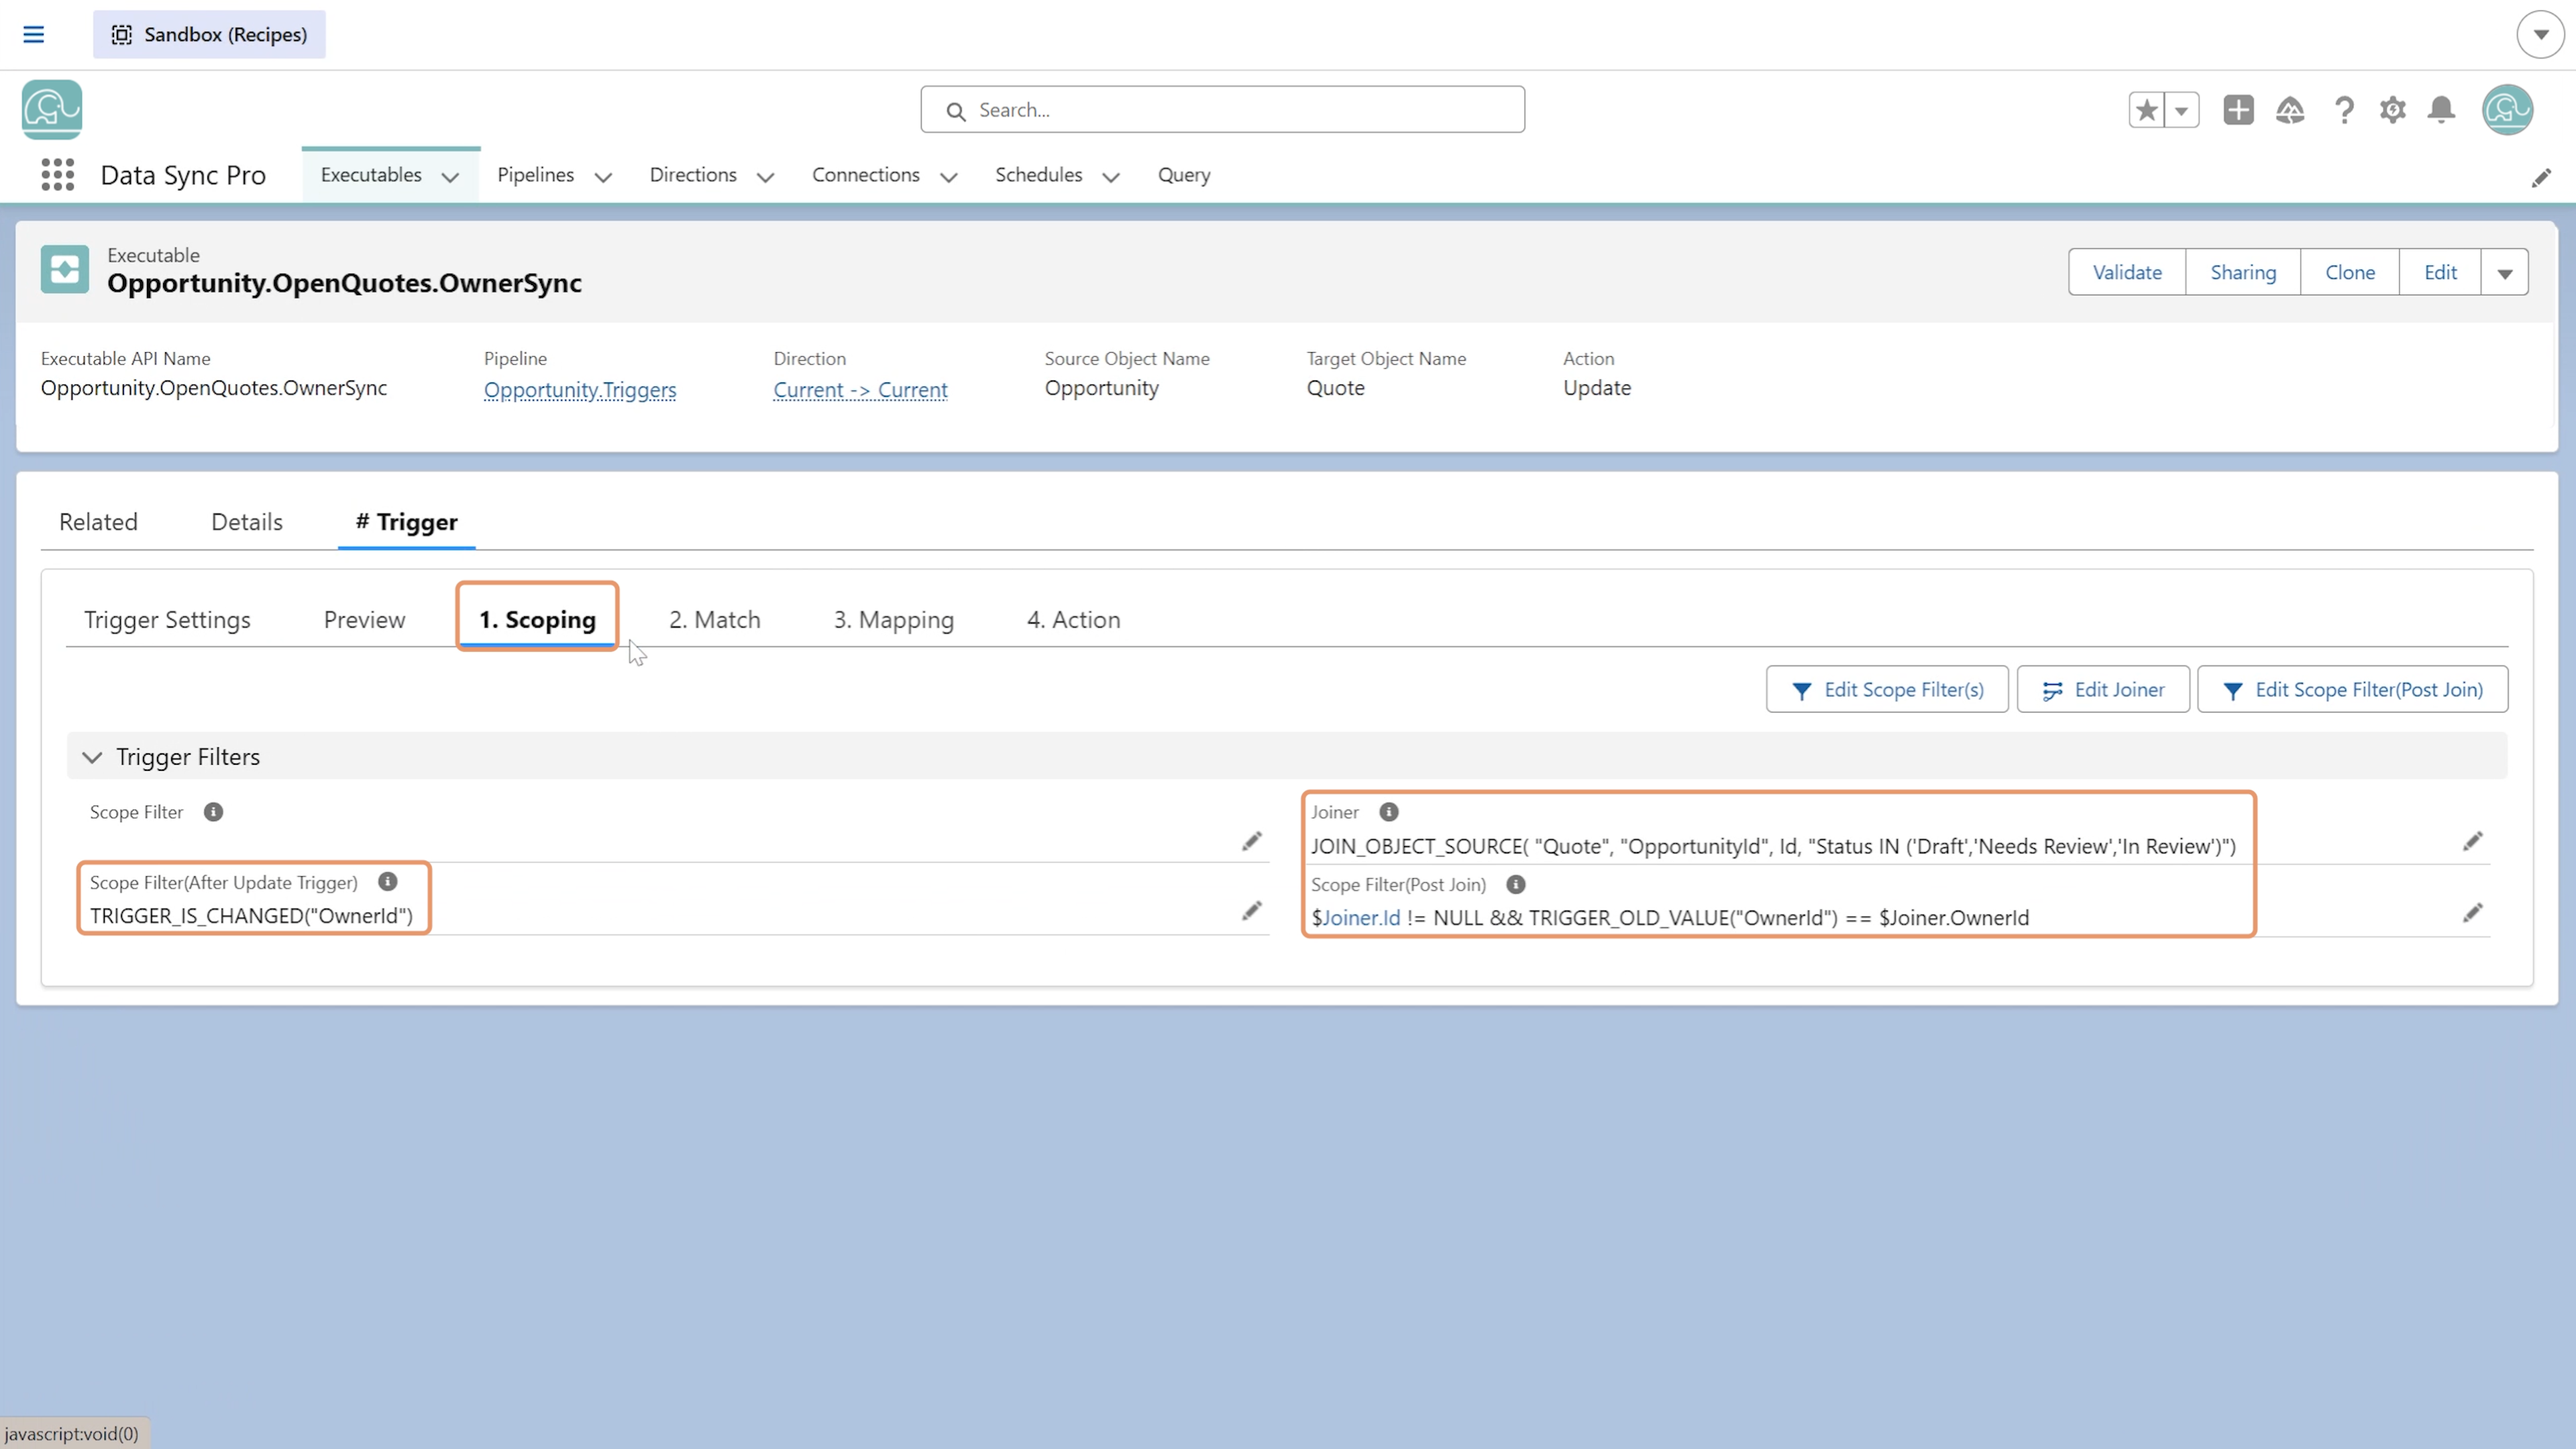Click the Opportunity.OpenQuotes.OwnerSync API name value

[214, 388]
